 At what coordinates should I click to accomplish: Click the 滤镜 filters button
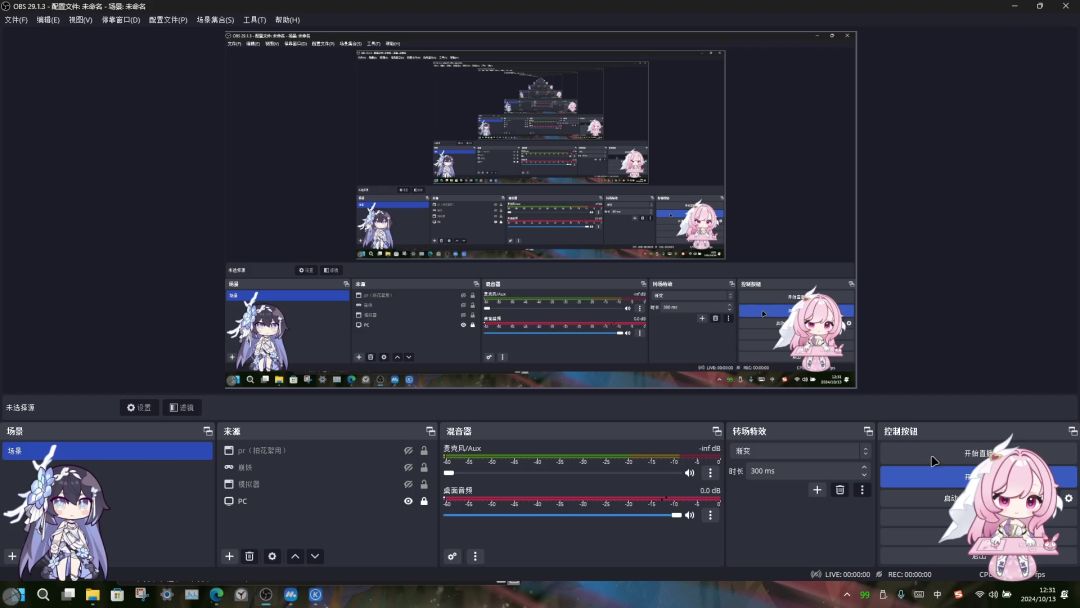pos(182,408)
